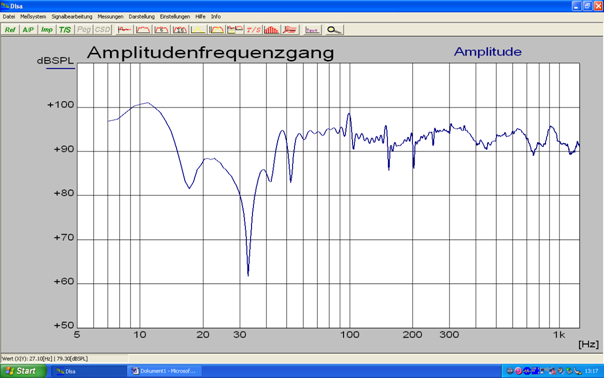Open the Info menu
The image size is (605, 379).
216,17
